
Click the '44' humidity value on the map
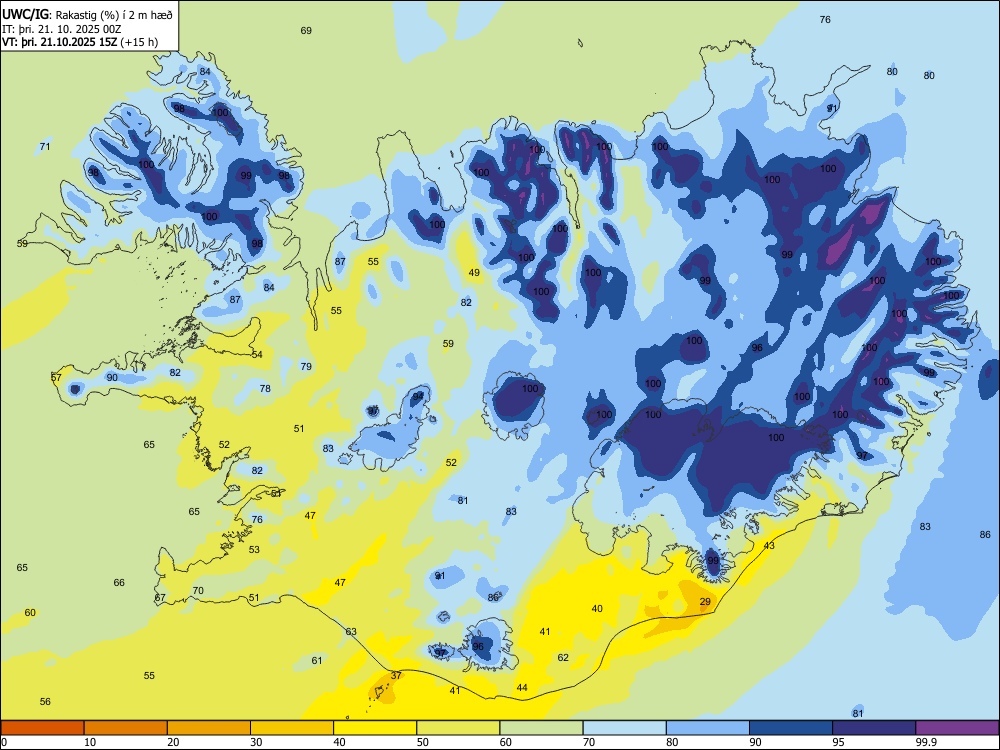click(x=522, y=688)
